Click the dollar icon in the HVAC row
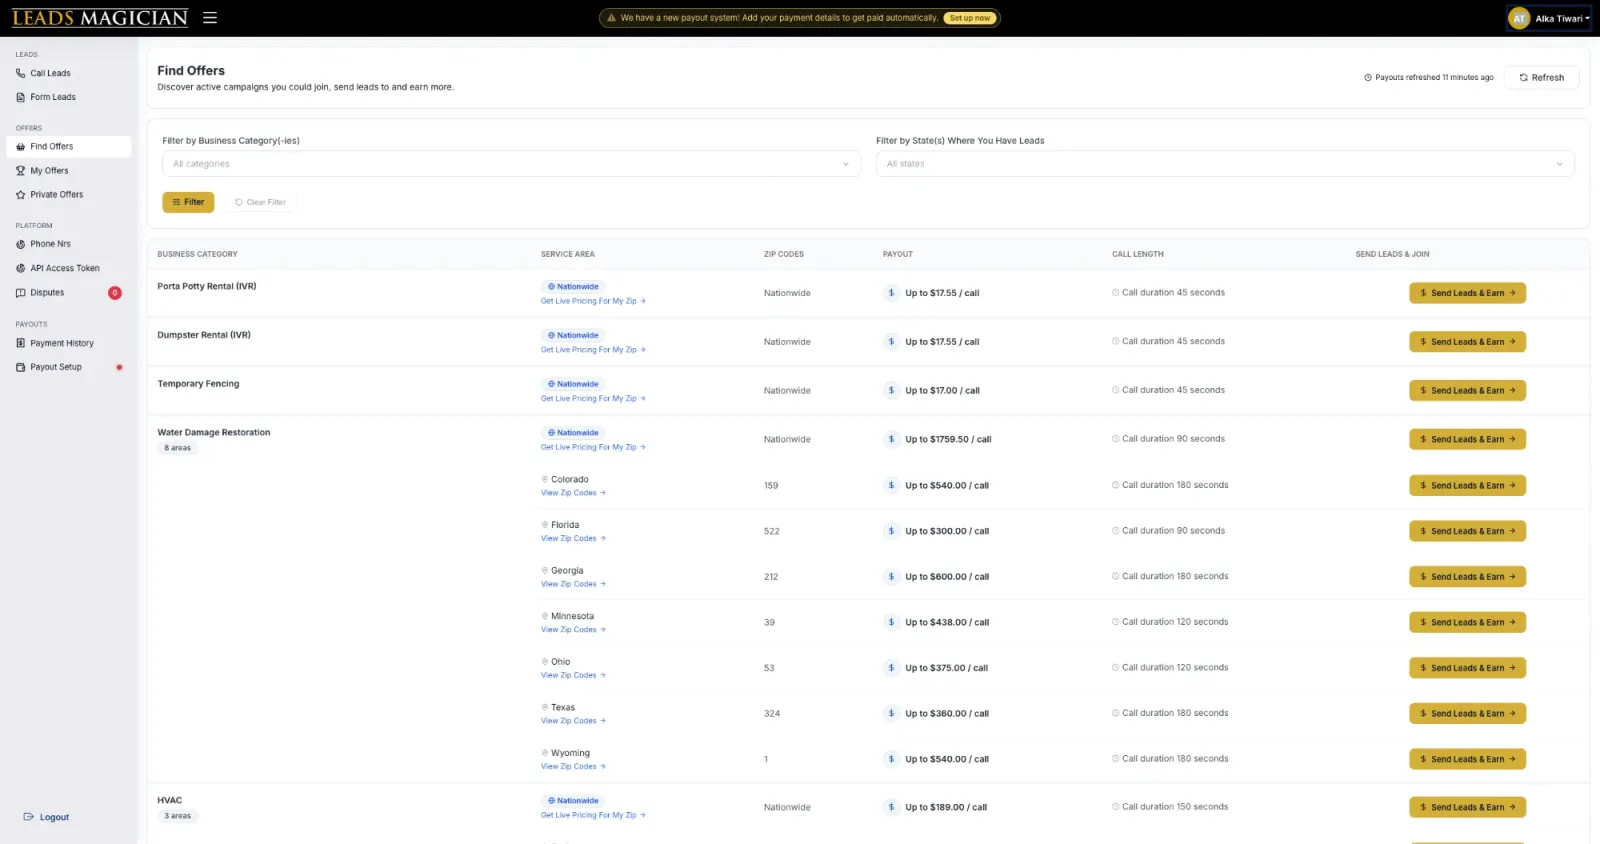The image size is (1600, 844). (x=891, y=807)
